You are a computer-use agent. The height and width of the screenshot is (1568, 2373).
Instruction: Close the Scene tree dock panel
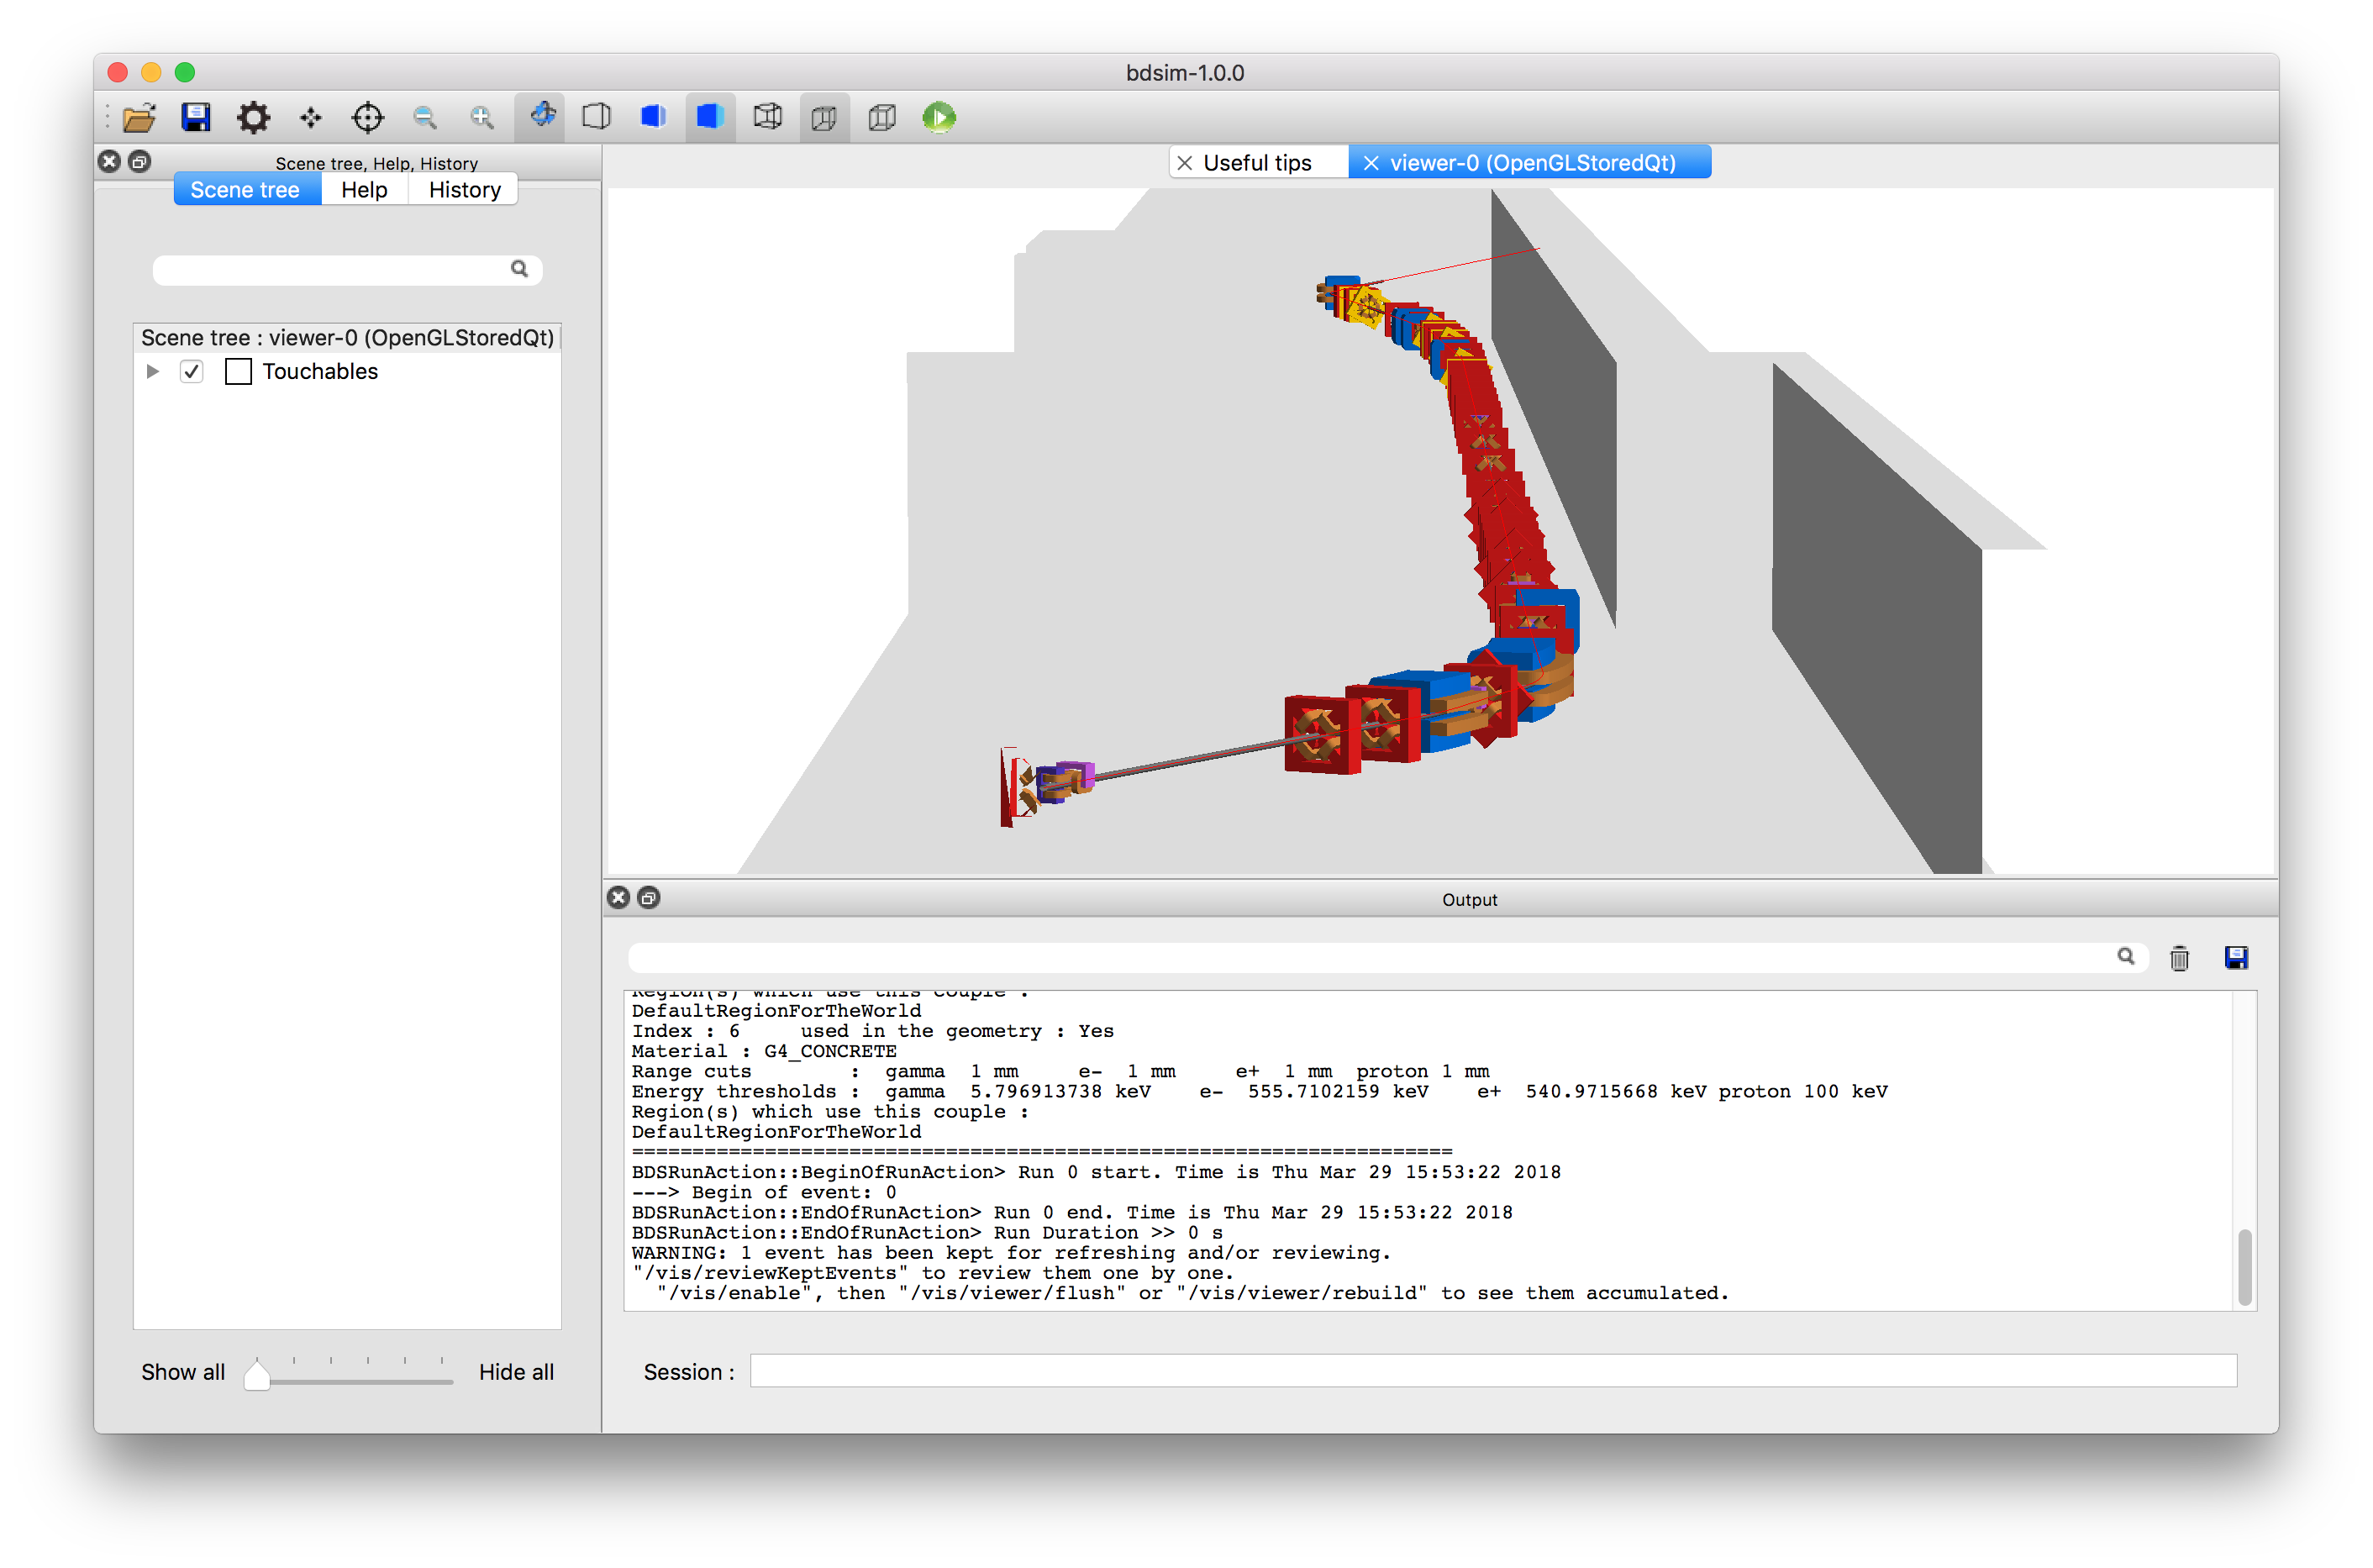click(110, 161)
